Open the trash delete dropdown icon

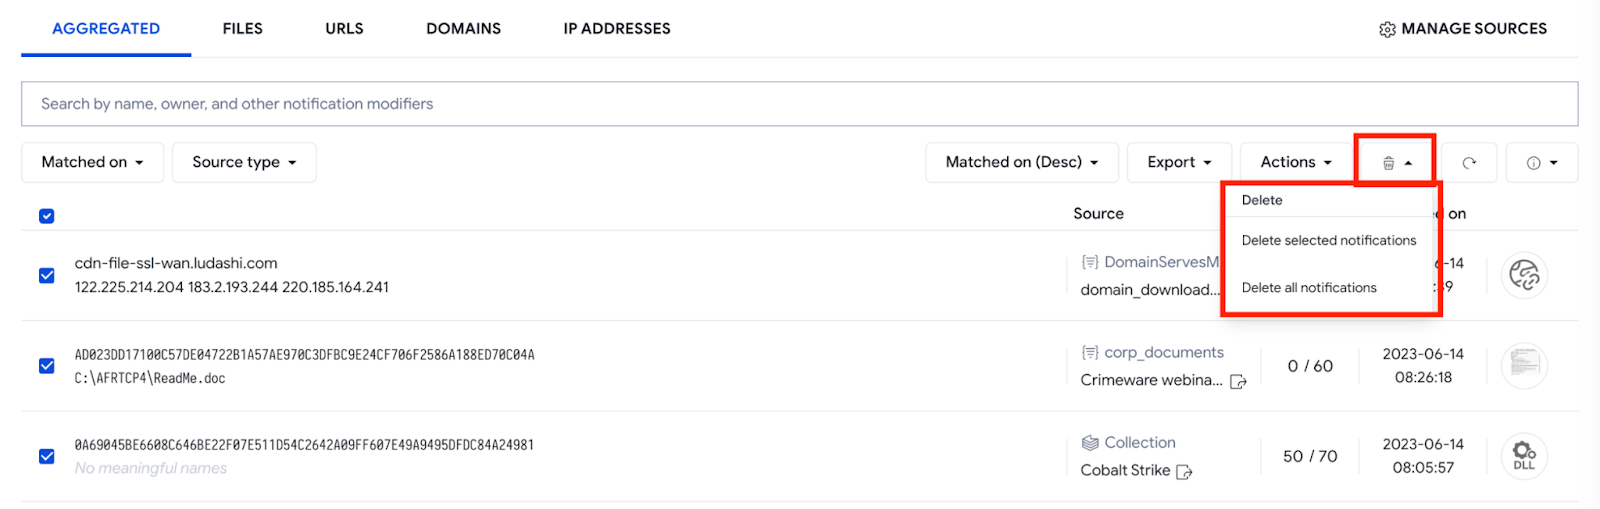coord(1396,162)
